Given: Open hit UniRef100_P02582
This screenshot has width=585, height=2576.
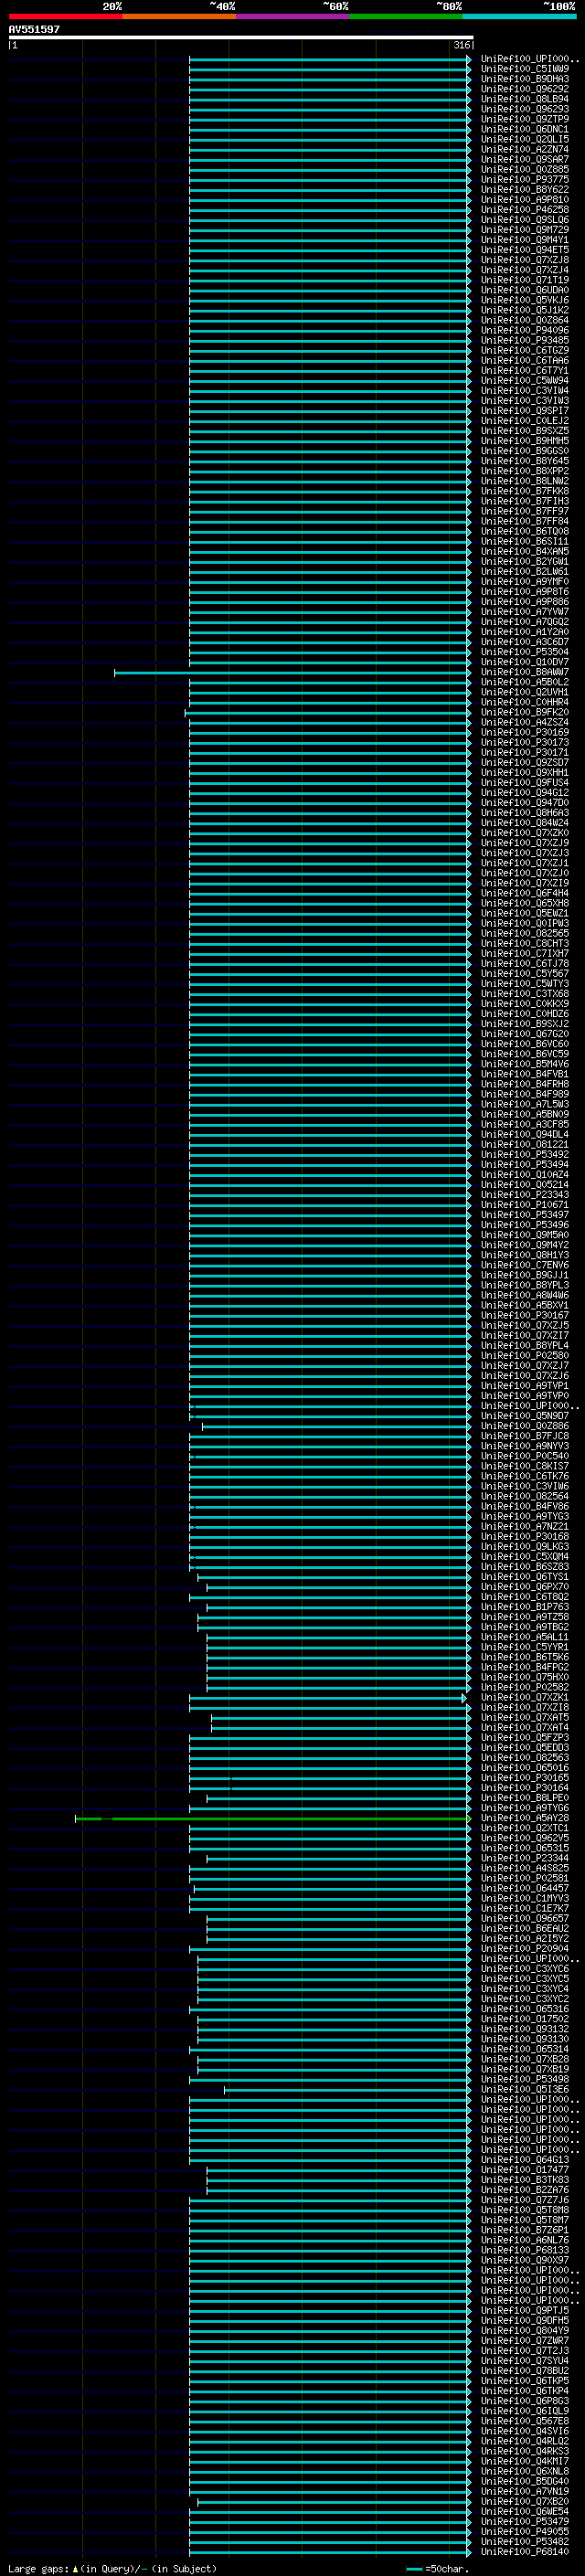Looking at the screenshot, I should [x=525, y=1687].
